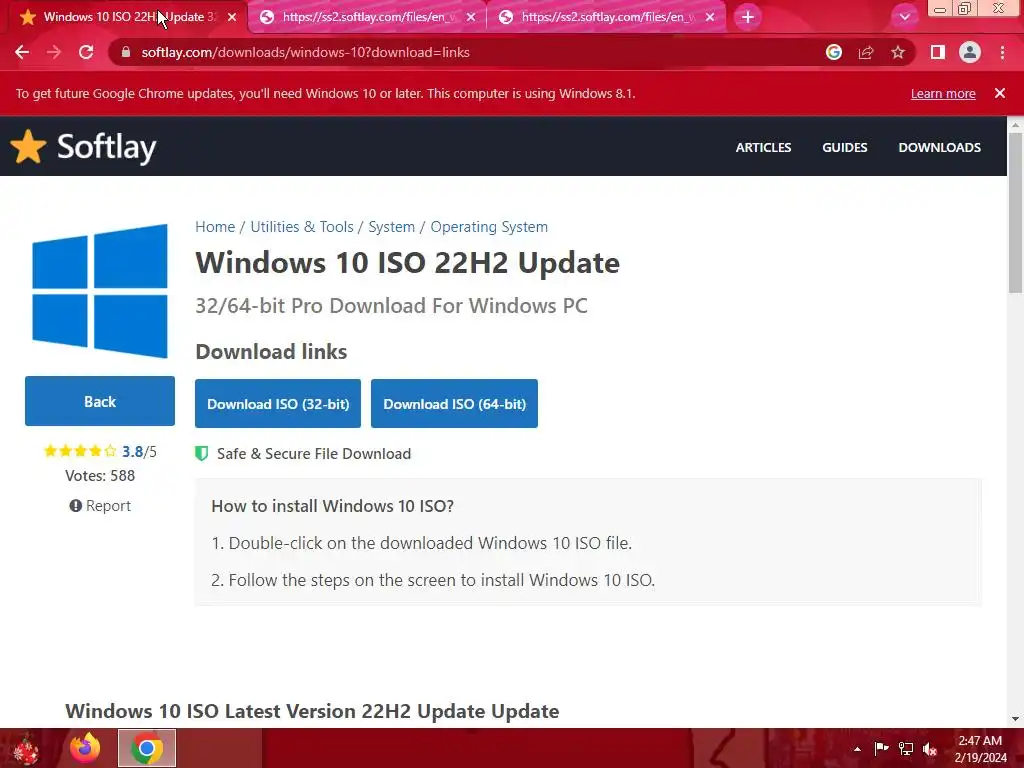Click the blue Back button
The width and height of the screenshot is (1024, 768).
100,401
